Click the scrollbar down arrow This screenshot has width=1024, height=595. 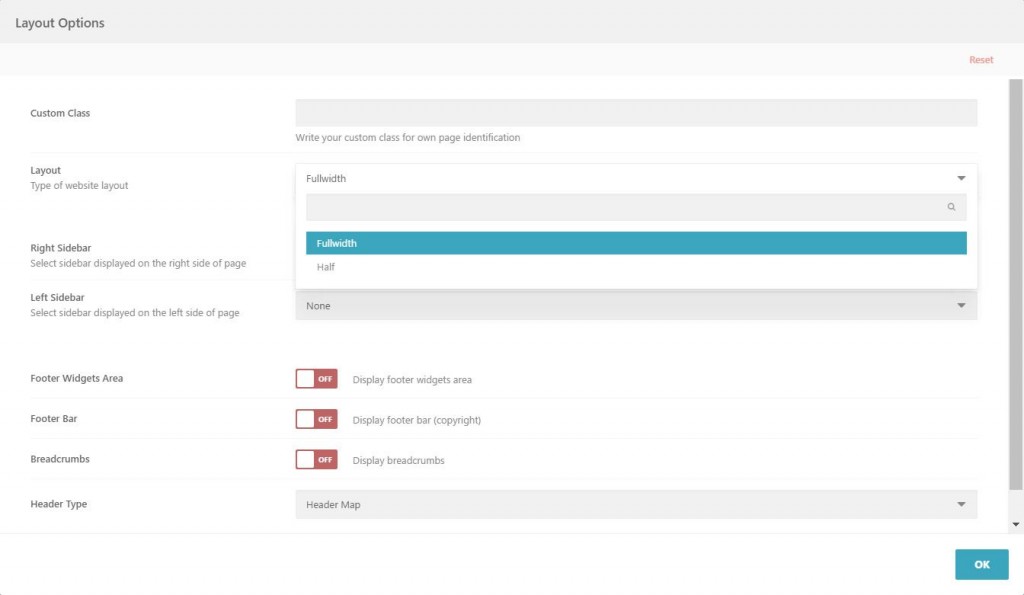pyautogui.click(x=1016, y=524)
